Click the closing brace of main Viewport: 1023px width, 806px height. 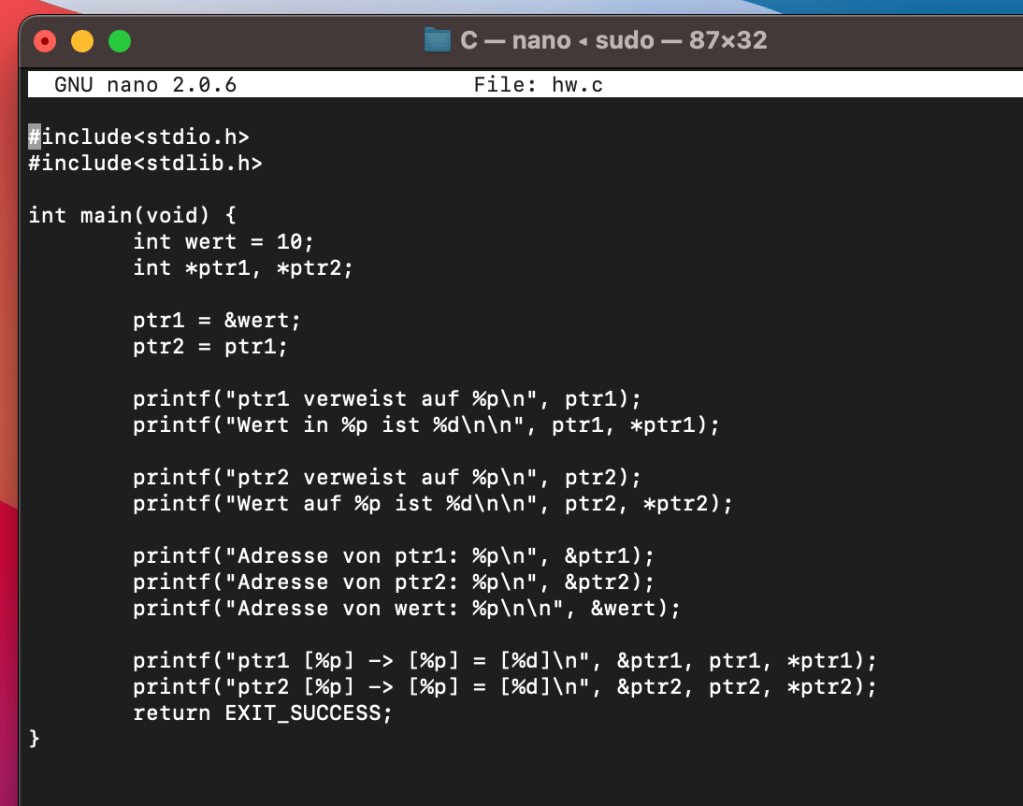[34, 740]
